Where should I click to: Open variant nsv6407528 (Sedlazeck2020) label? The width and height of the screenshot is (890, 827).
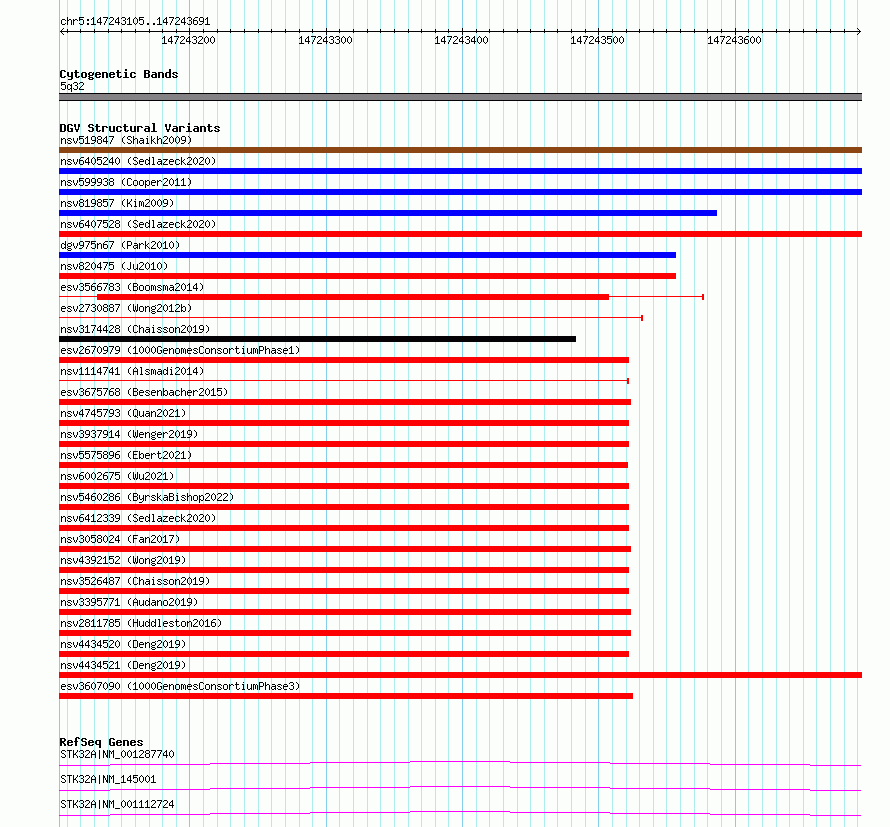click(138, 224)
